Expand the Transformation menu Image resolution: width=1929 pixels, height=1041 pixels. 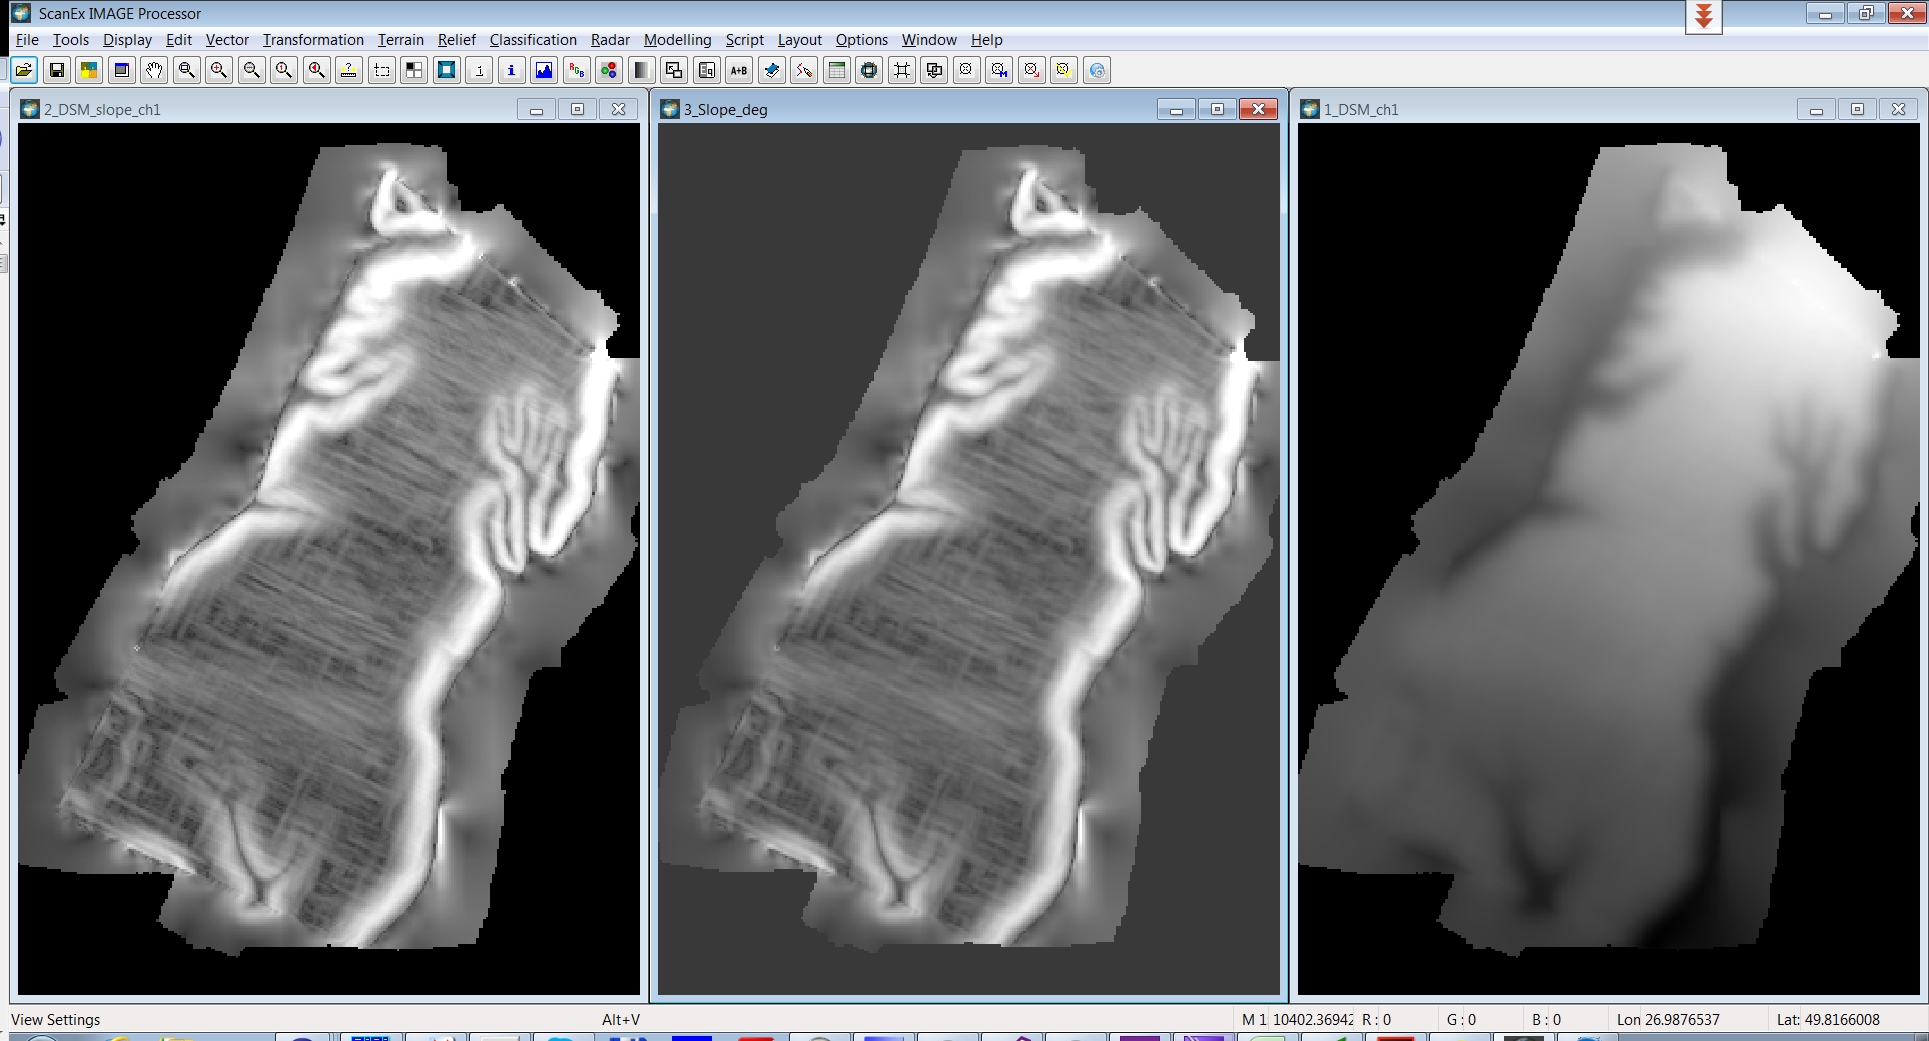[313, 40]
